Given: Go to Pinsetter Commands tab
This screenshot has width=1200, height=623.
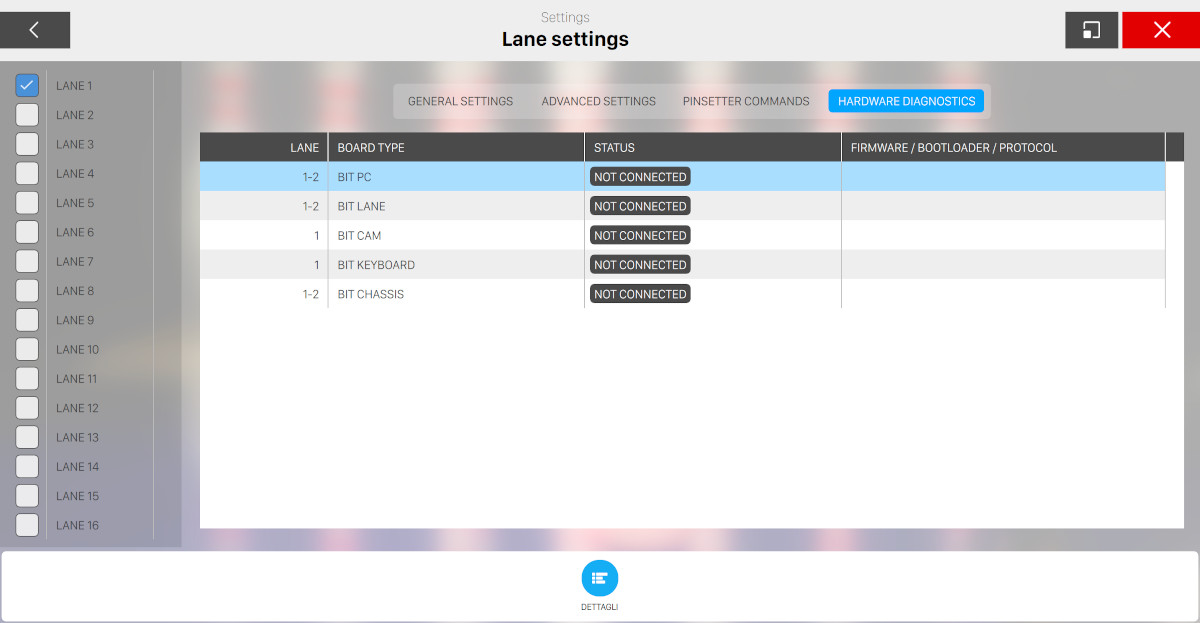Looking at the screenshot, I should 746,101.
